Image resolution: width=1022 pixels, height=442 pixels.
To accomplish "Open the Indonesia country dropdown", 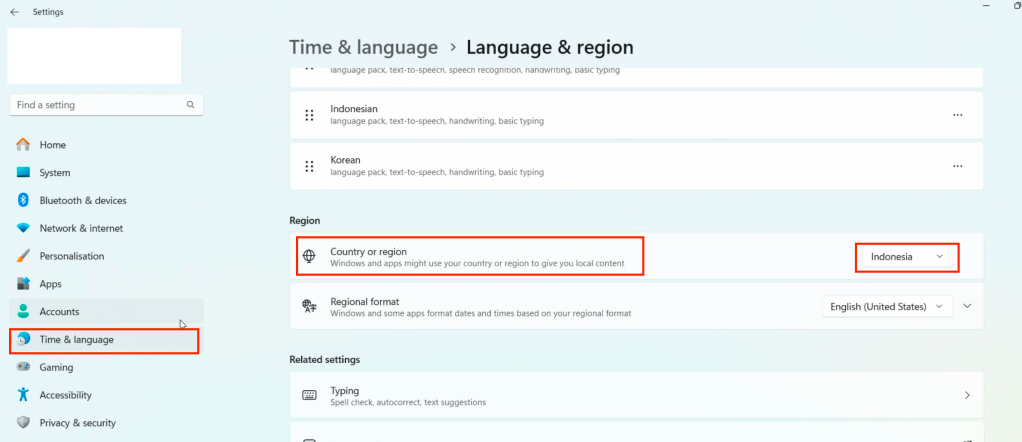I will [x=906, y=257].
